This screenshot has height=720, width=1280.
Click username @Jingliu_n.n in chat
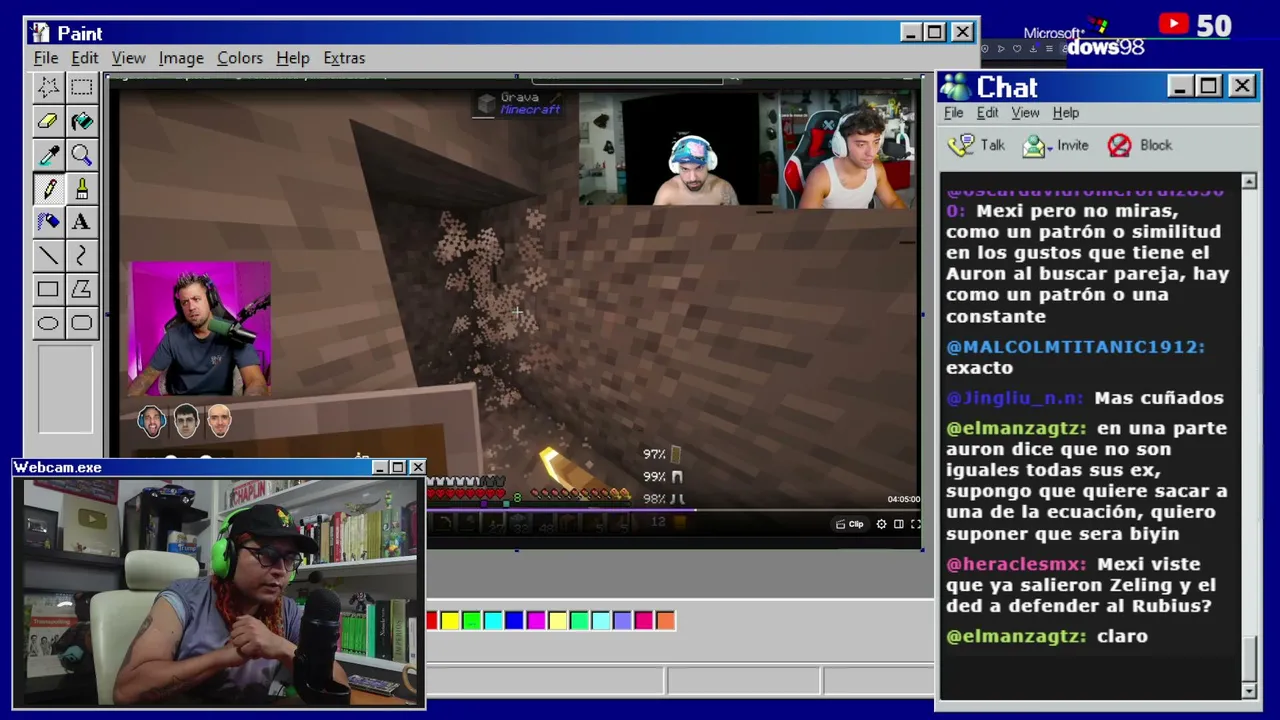click(1015, 398)
